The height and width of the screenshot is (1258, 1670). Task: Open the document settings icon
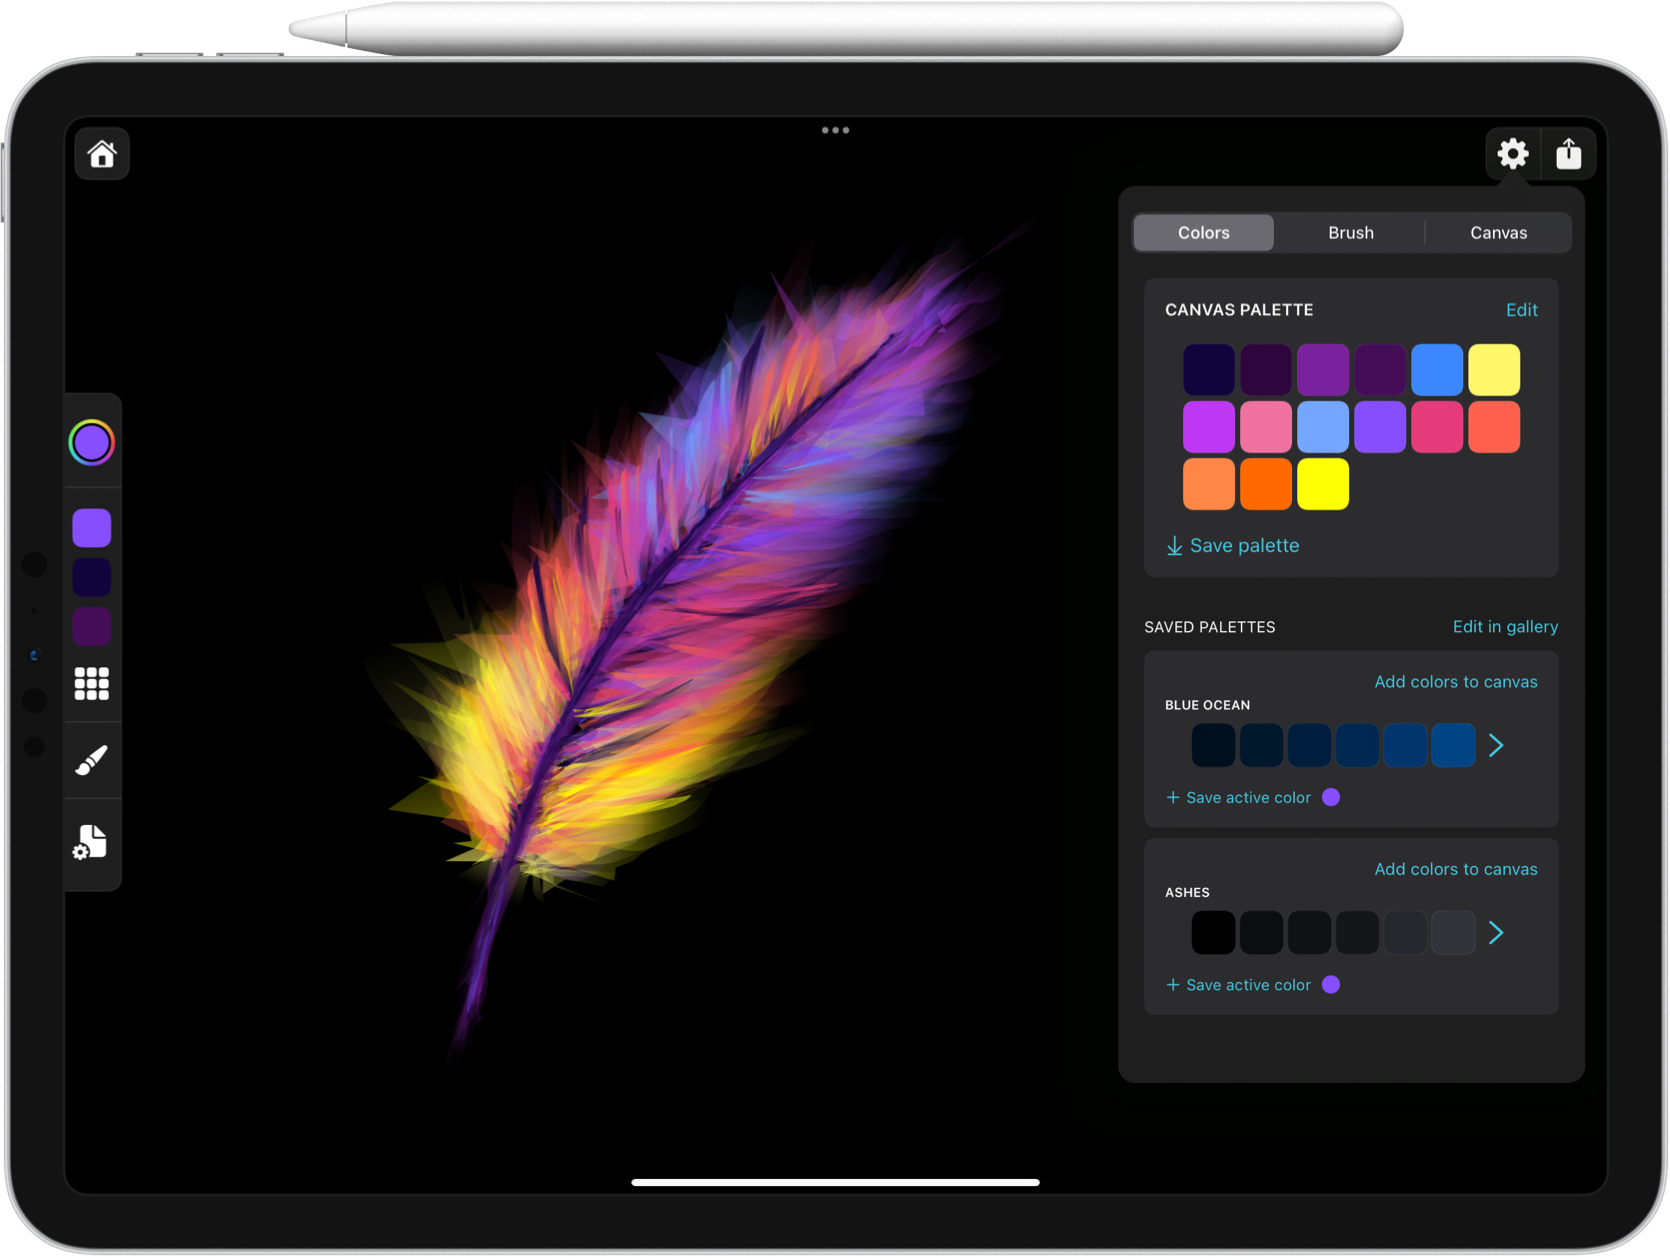[90, 843]
